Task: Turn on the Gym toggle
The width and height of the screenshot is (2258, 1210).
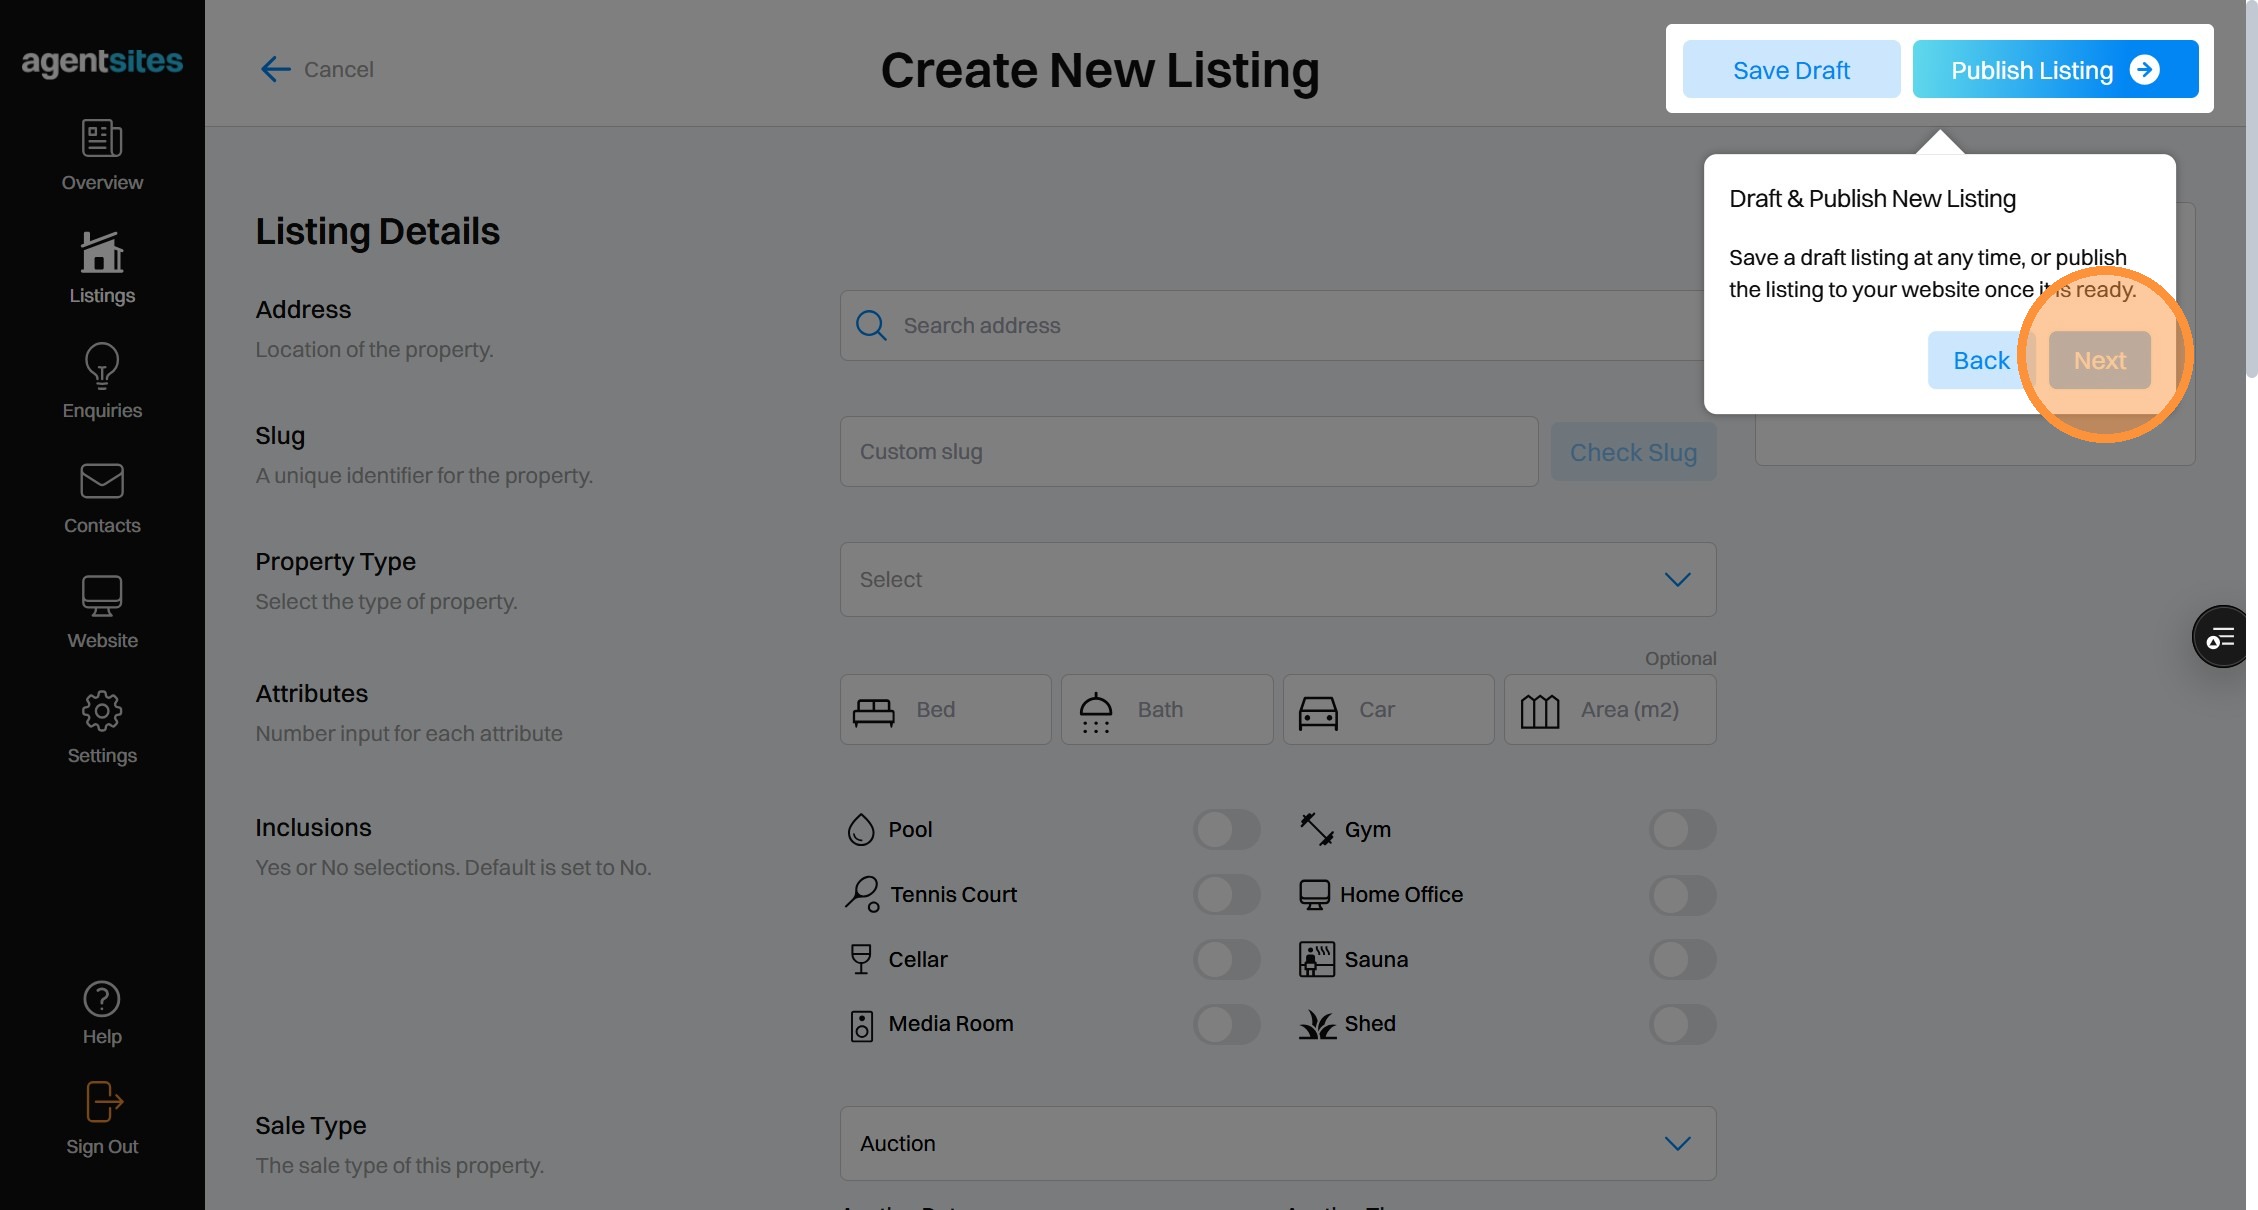Action: click(x=1682, y=829)
